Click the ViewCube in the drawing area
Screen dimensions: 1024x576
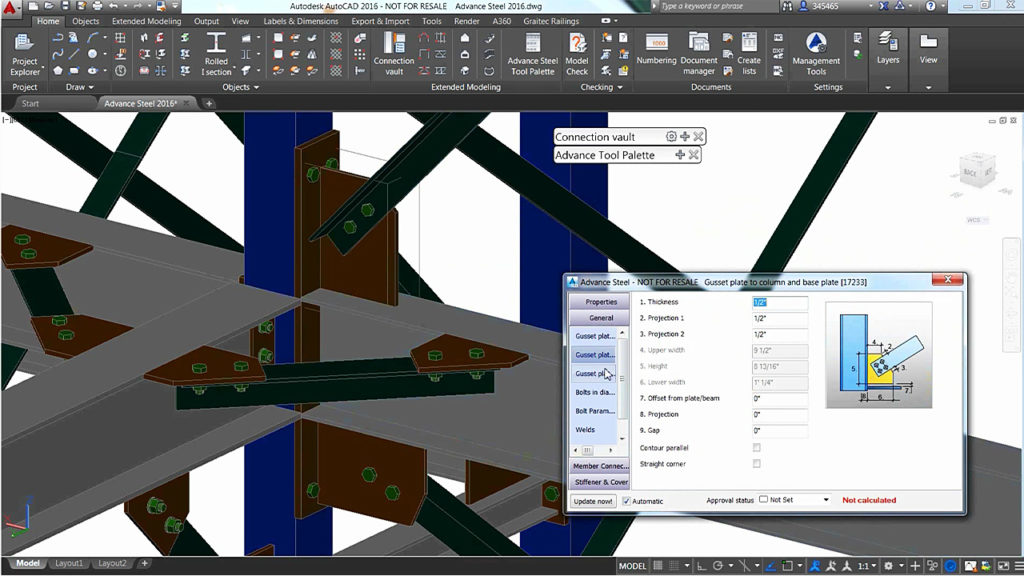977,171
